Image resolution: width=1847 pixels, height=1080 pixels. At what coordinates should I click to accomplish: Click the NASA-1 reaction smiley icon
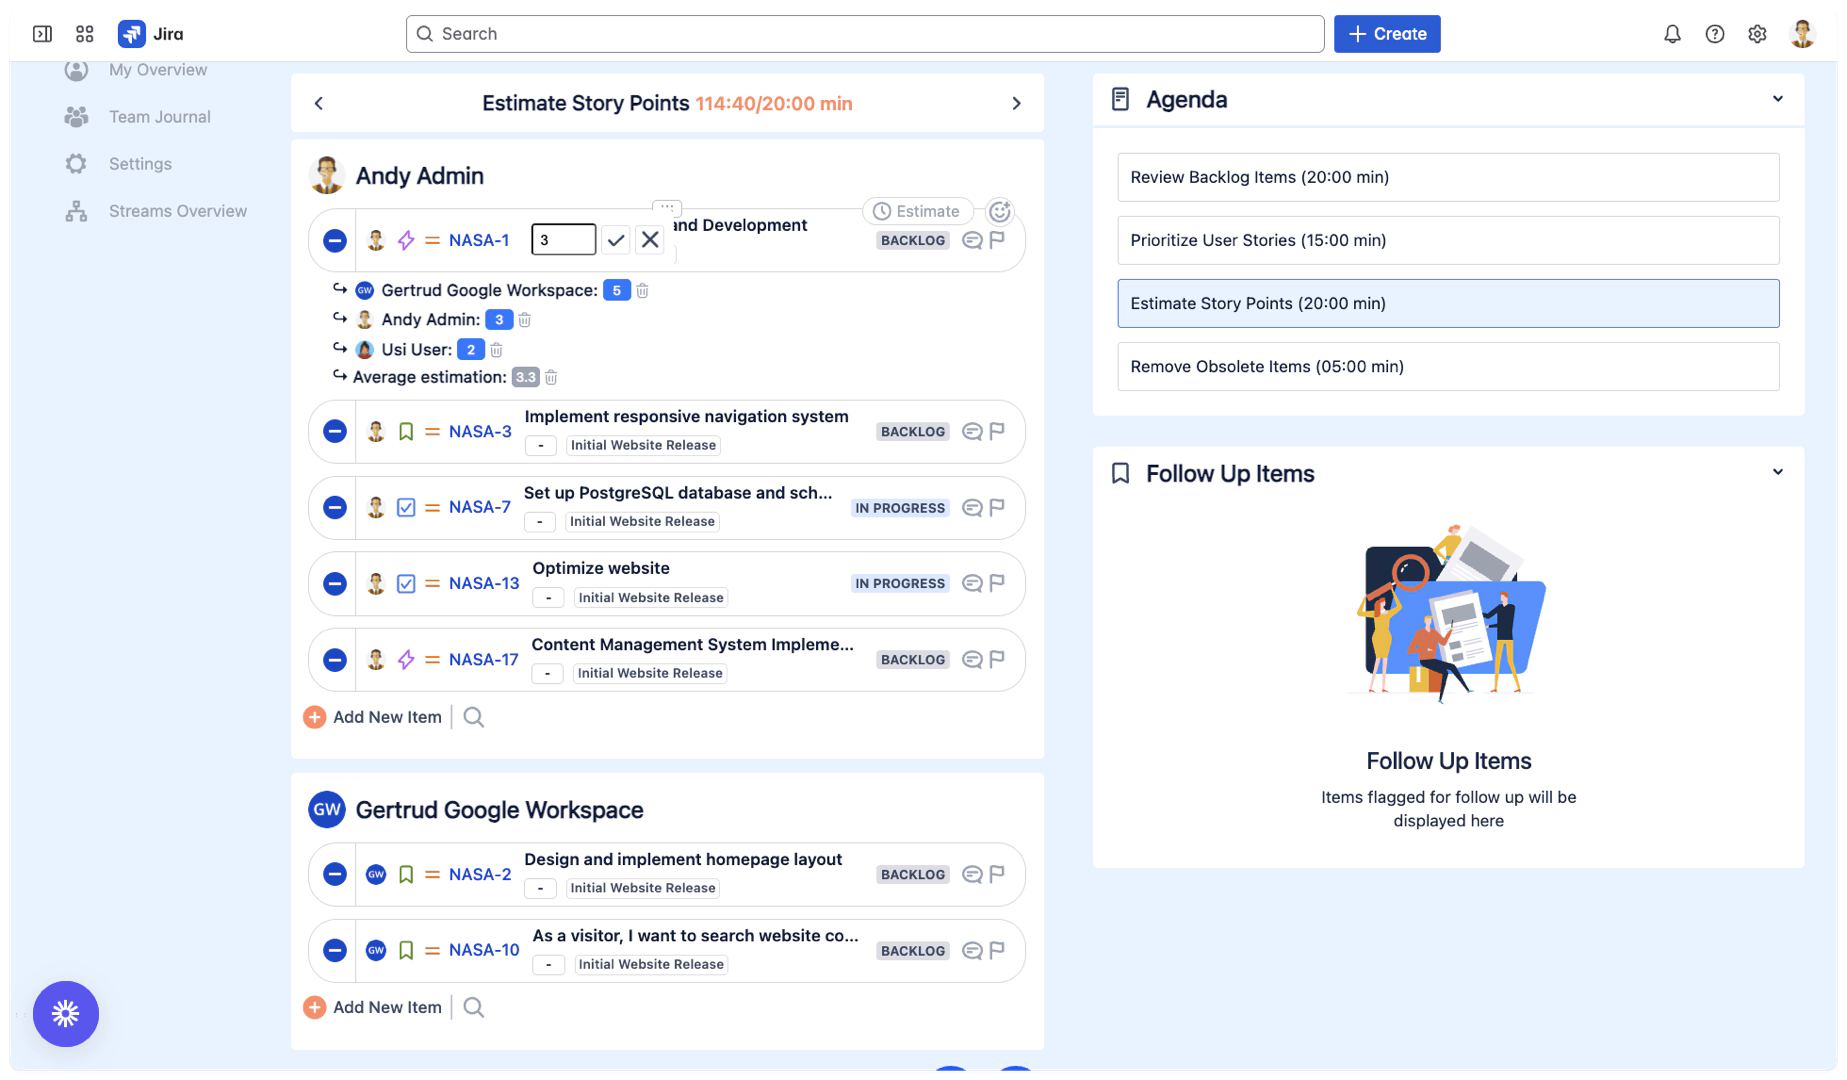(x=1000, y=211)
